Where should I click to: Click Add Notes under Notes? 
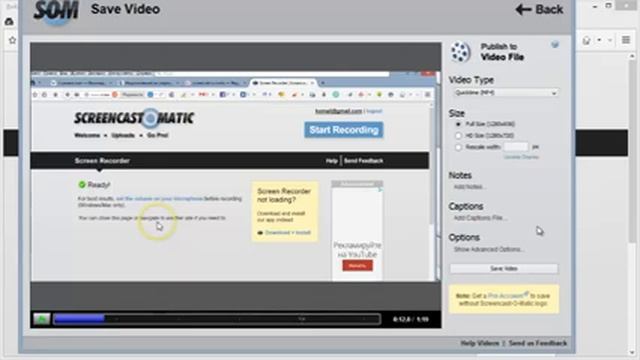click(x=469, y=187)
